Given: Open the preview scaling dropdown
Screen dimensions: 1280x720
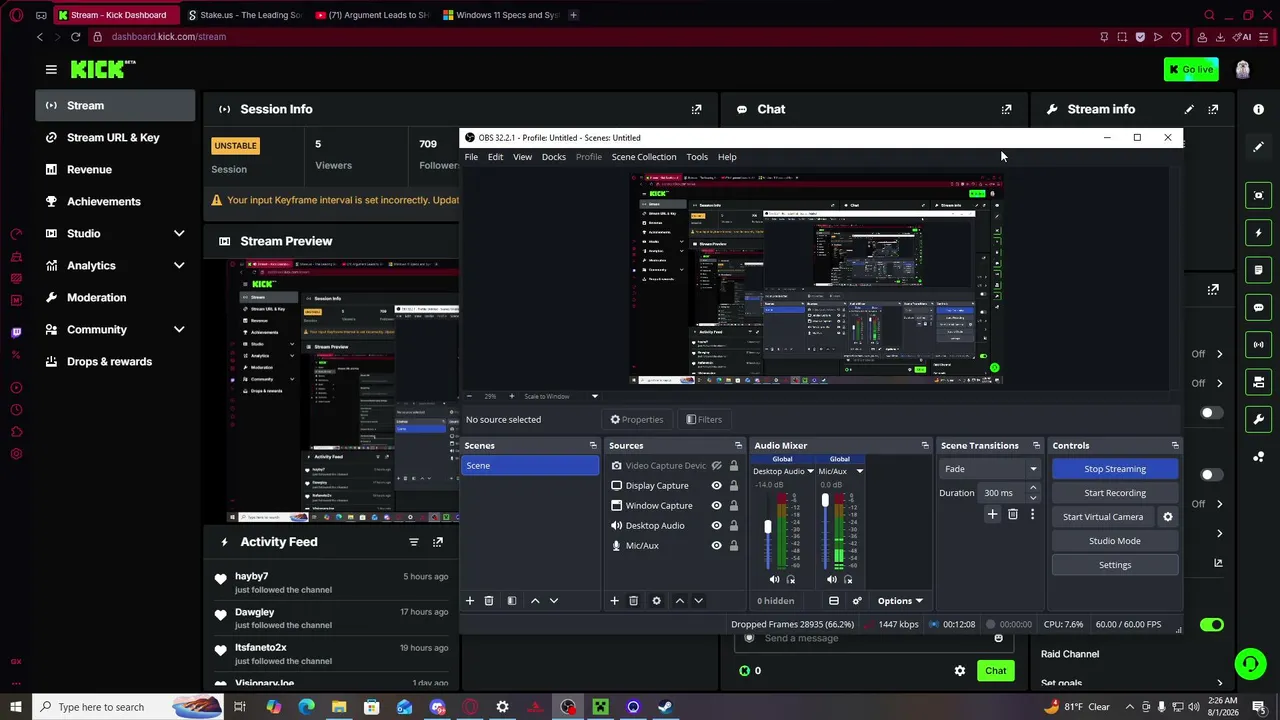Looking at the screenshot, I should 562,397.
